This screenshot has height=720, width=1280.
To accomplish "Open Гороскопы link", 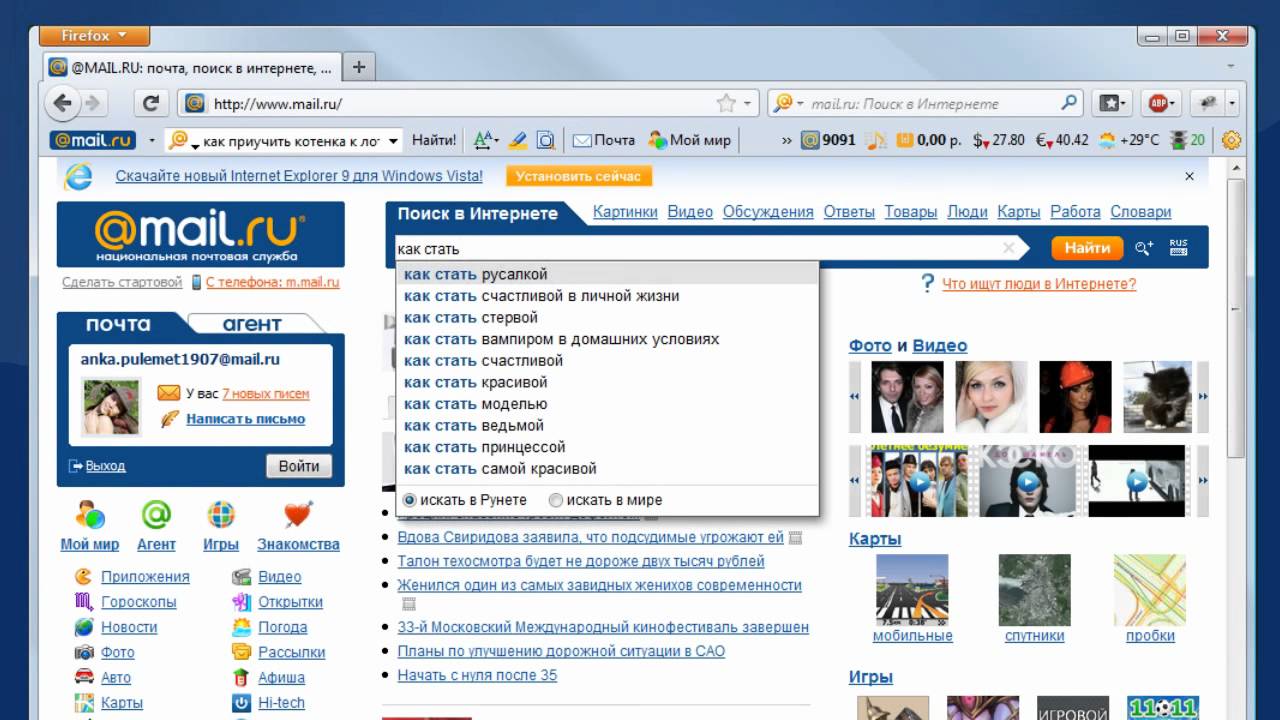I will point(139,602).
